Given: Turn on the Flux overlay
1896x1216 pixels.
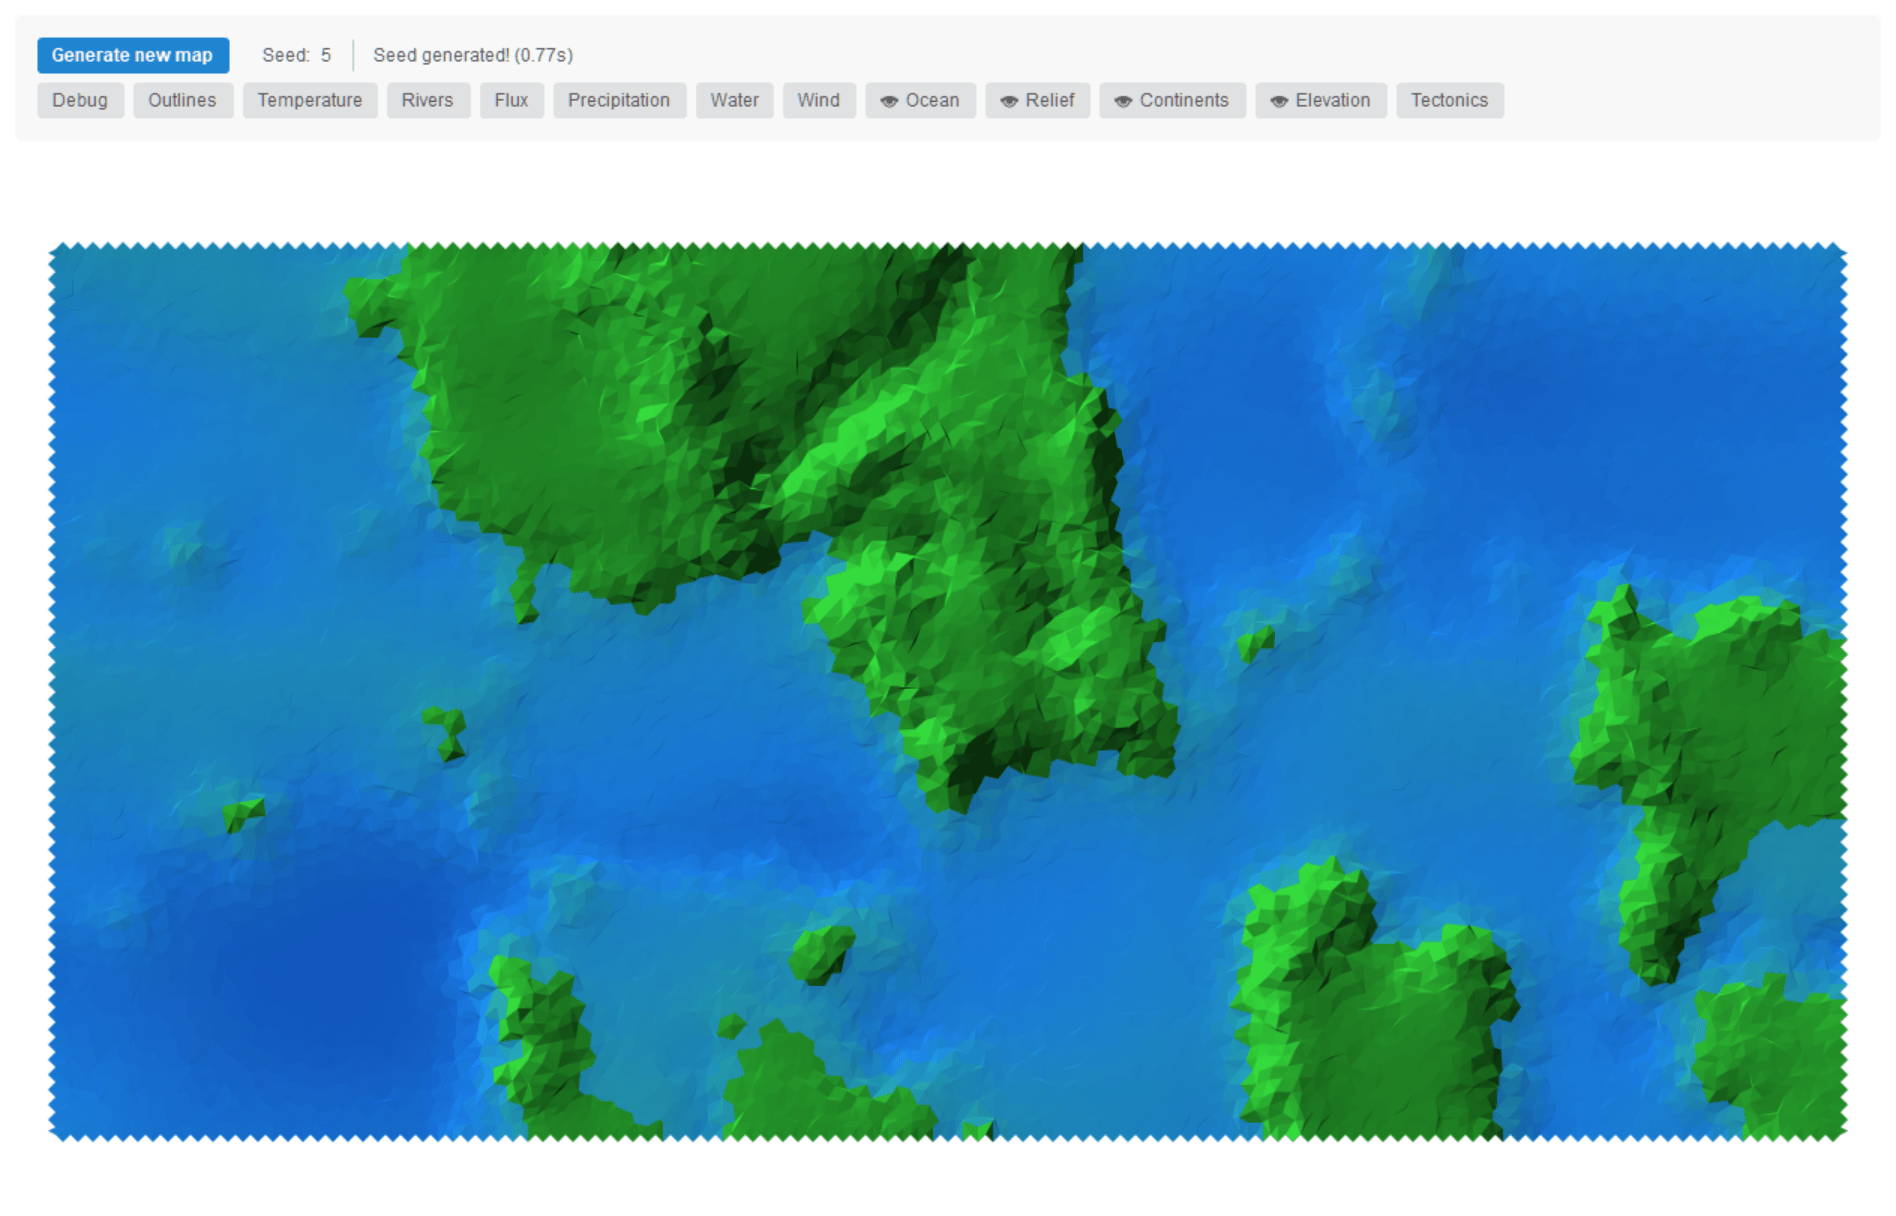Looking at the screenshot, I should tap(511, 100).
